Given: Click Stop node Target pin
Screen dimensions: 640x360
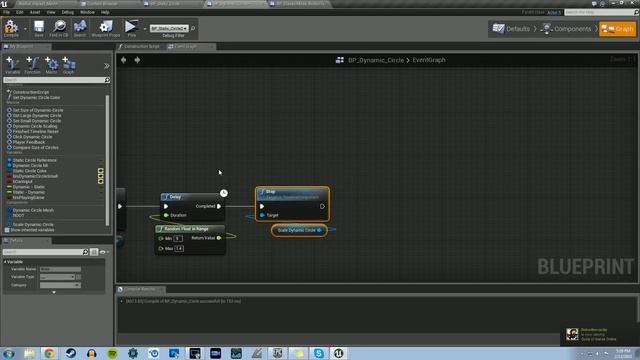Looking at the screenshot, I should 262,215.
